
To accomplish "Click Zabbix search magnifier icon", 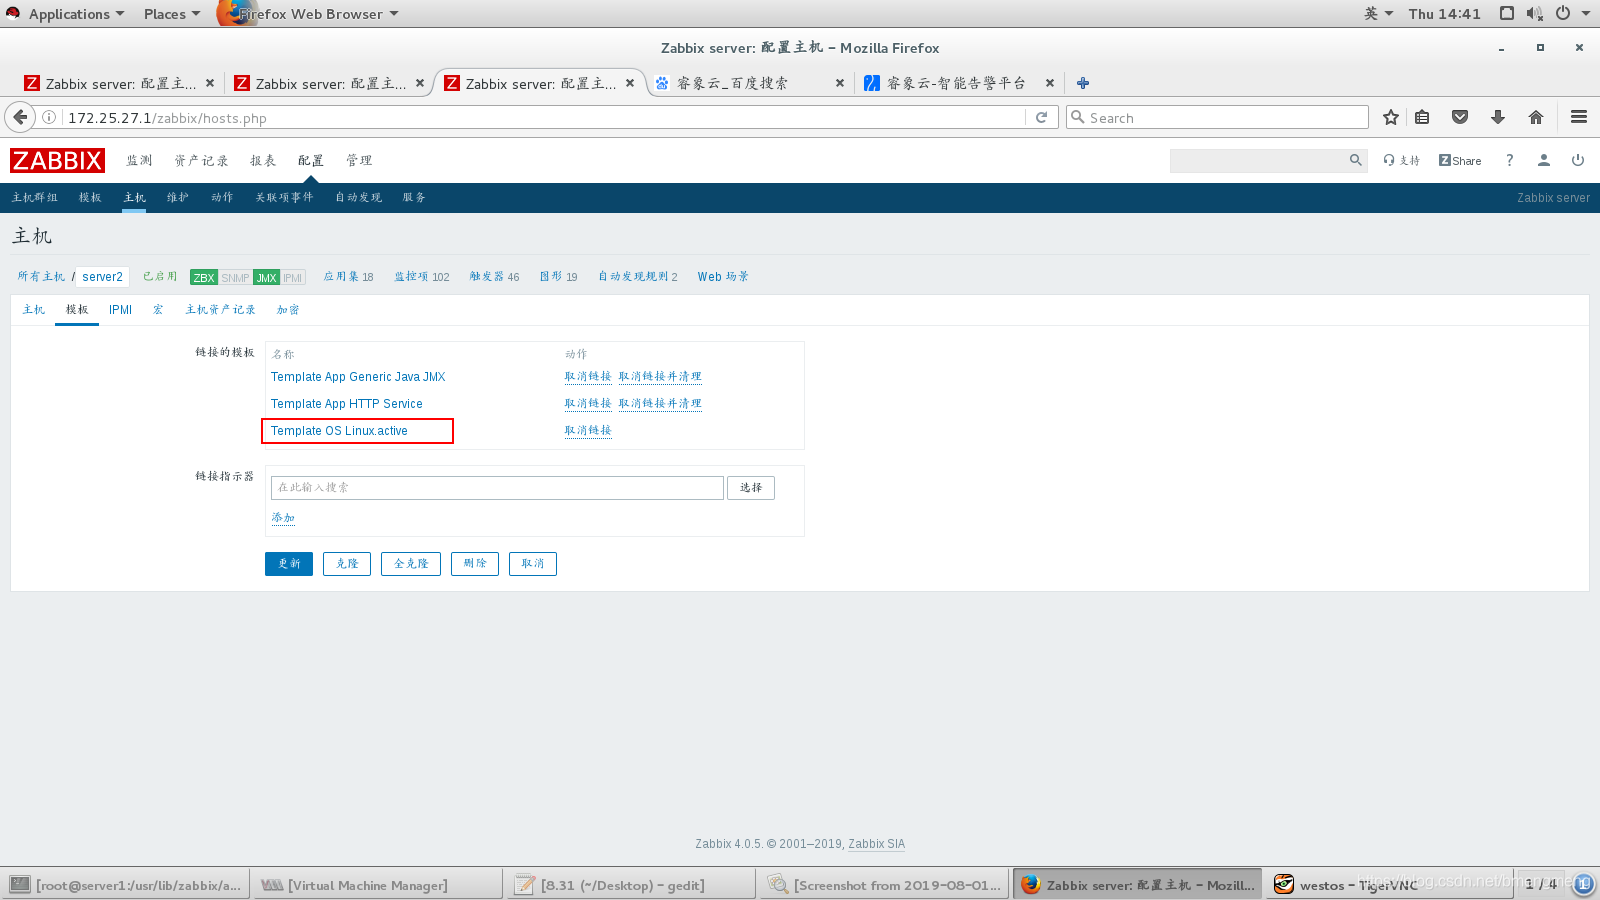I will [x=1356, y=160].
